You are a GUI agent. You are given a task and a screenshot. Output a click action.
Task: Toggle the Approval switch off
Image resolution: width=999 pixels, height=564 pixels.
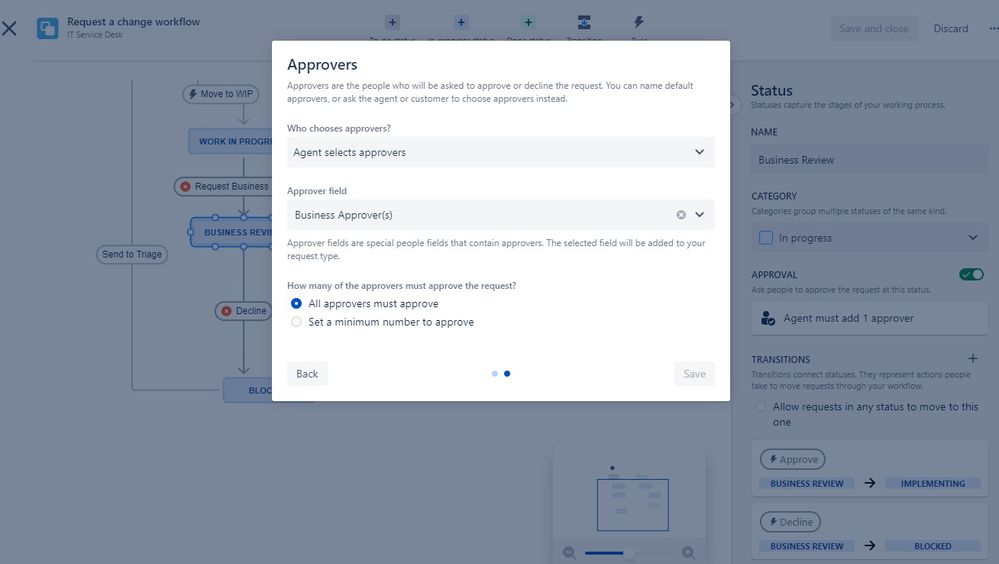click(972, 275)
